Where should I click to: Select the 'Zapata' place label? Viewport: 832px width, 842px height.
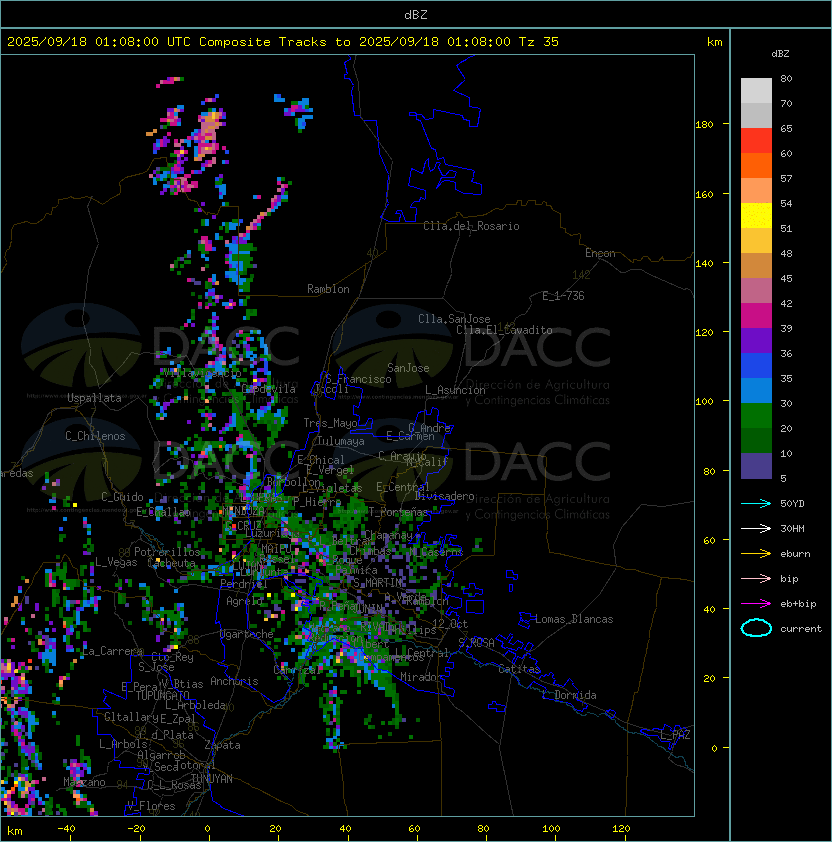coord(222,745)
